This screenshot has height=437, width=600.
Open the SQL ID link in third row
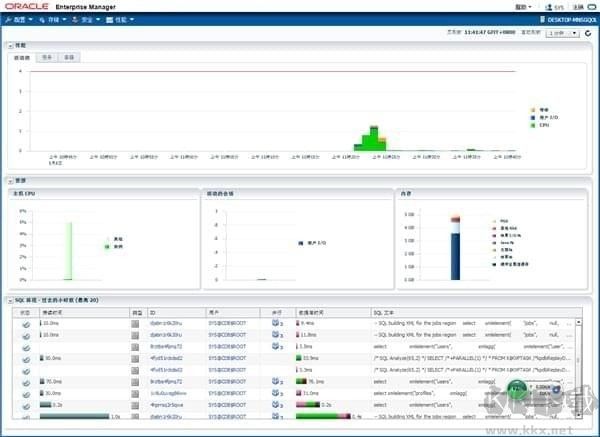pos(166,347)
